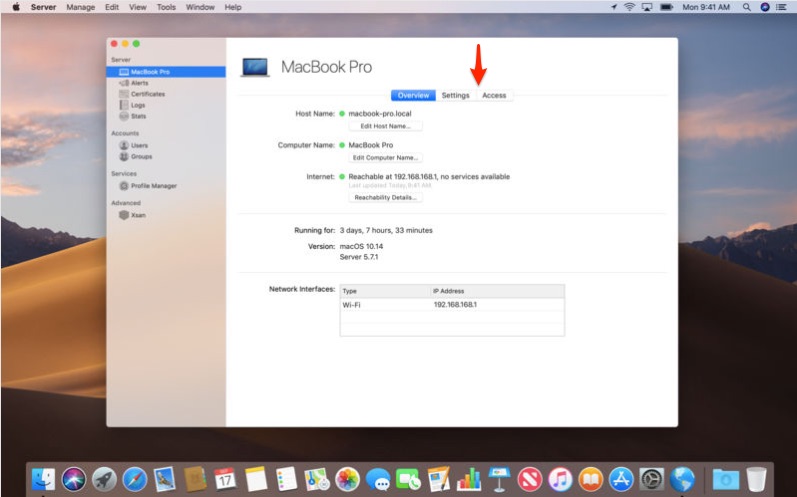Click the Wi-Fi status icon in menu bar
Viewport: 797px width, 497px height.
[x=630, y=7]
